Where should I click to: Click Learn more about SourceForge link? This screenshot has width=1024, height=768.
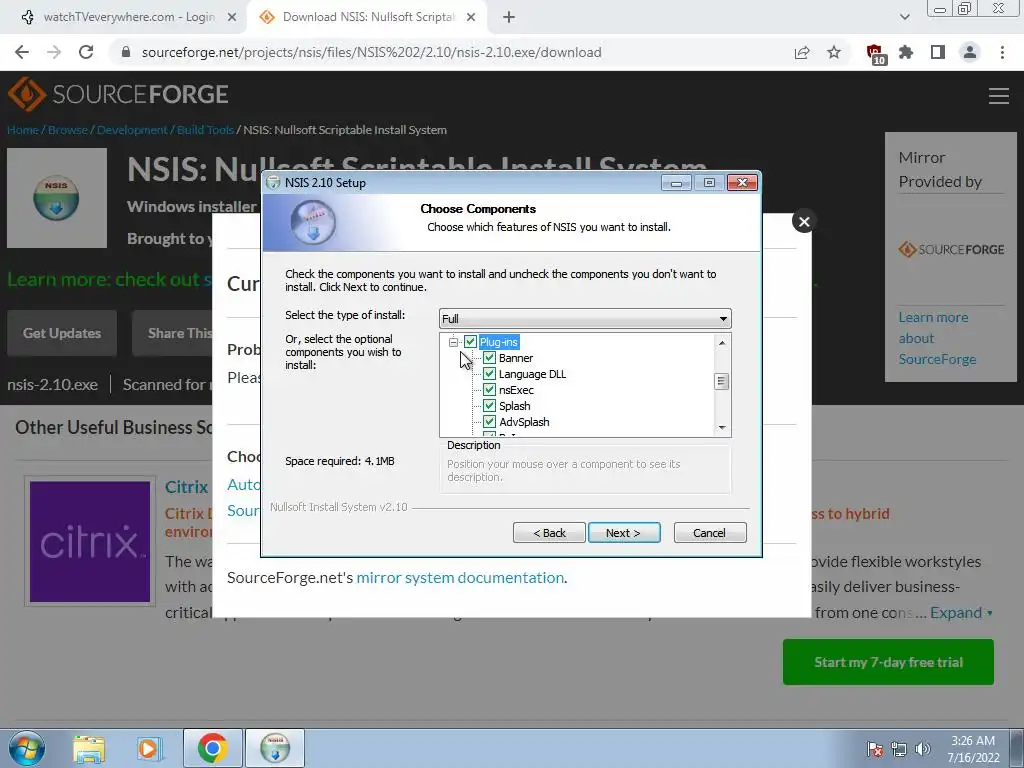point(937,338)
